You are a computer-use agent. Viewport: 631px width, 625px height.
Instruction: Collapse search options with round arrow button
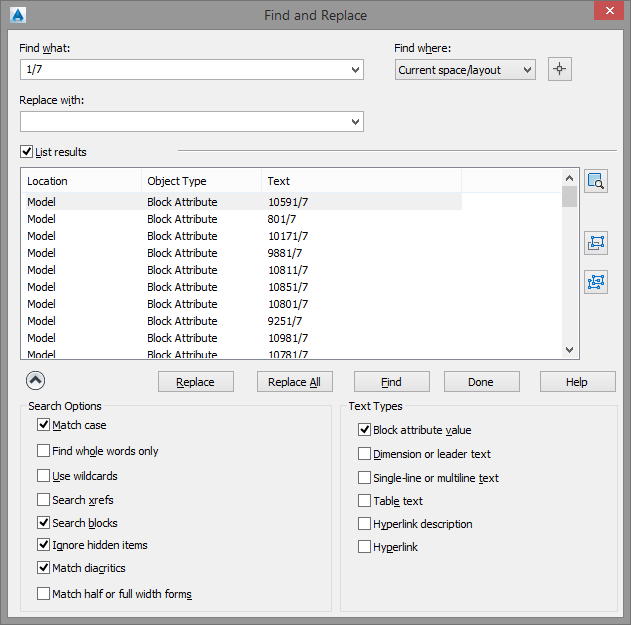[35, 380]
